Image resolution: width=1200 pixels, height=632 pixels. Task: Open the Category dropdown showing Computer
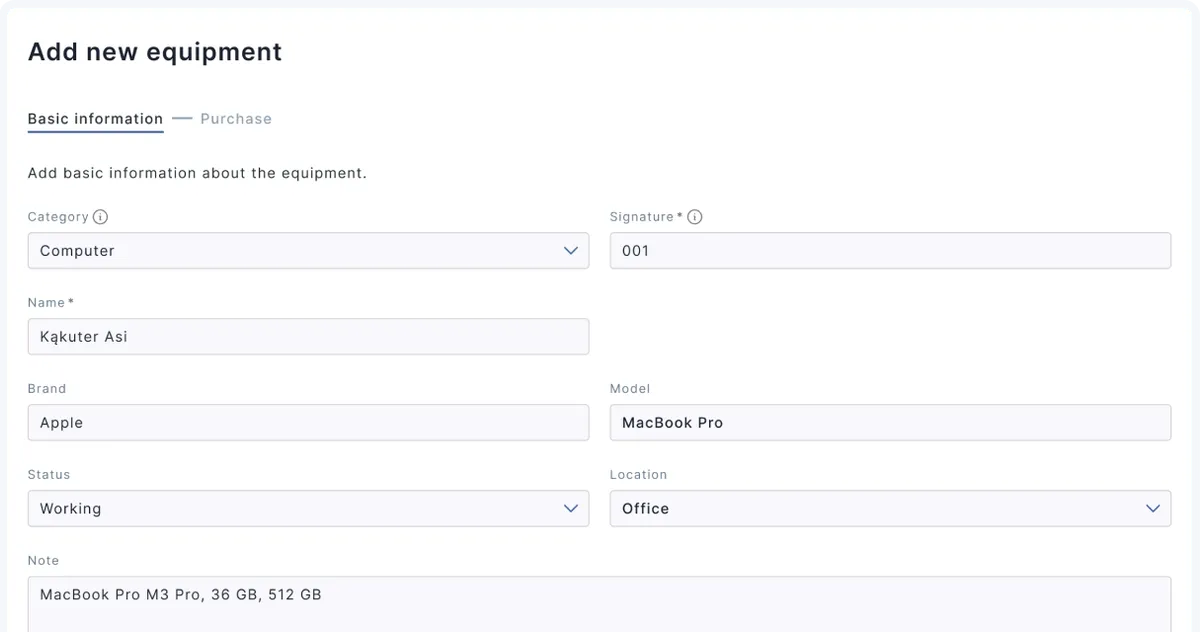pyautogui.click(x=300, y=251)
